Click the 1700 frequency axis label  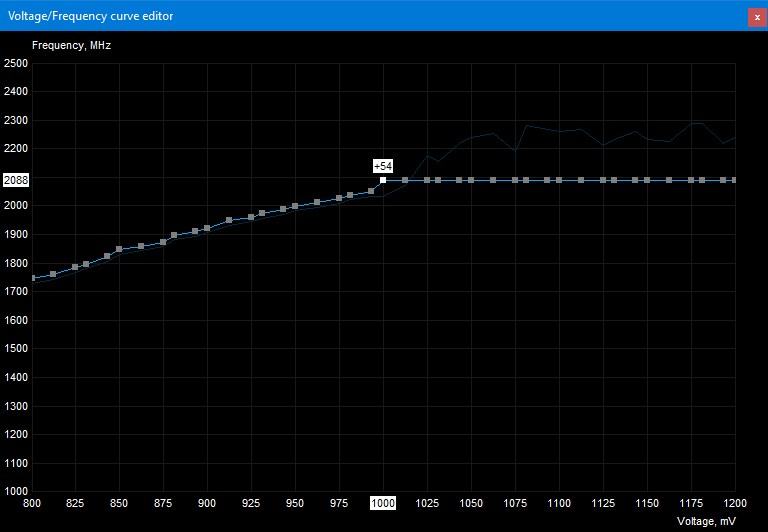click(x=16, y=291)
